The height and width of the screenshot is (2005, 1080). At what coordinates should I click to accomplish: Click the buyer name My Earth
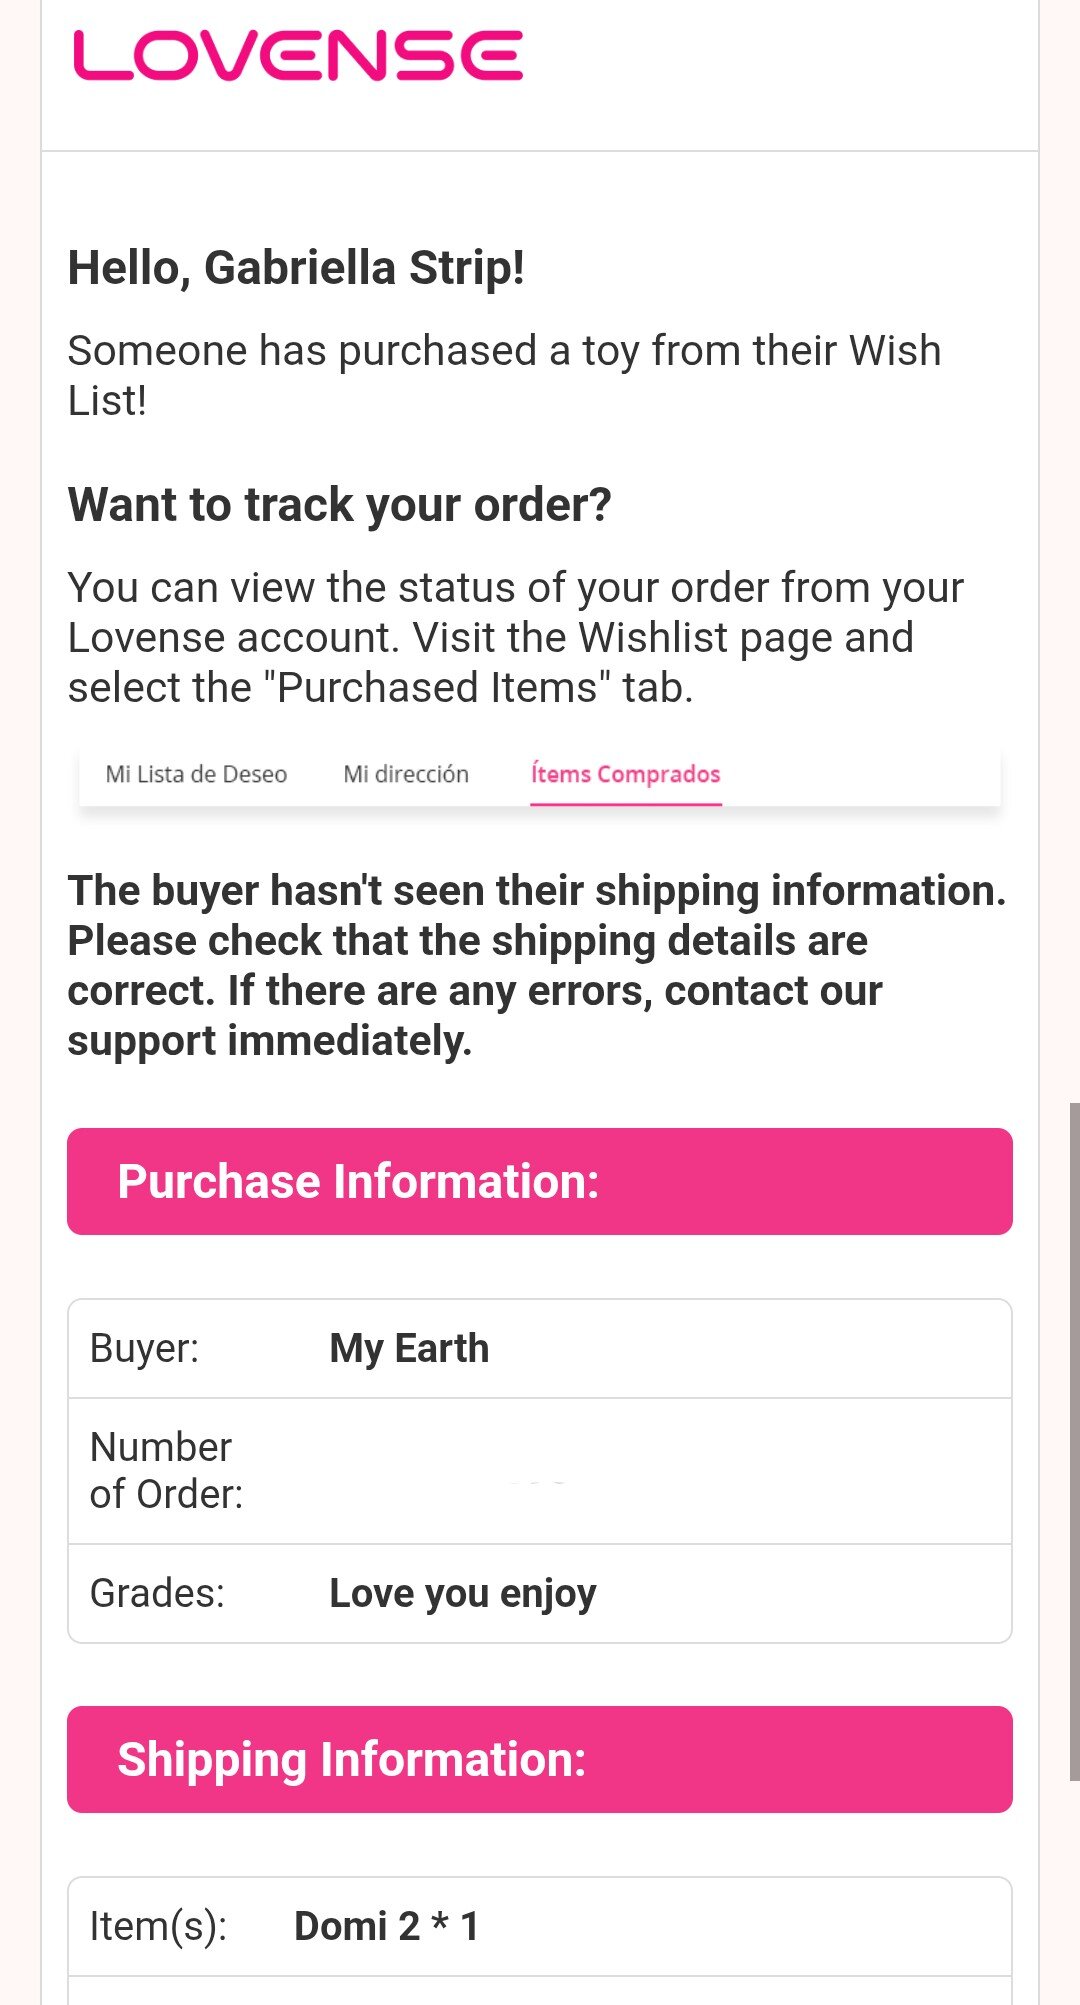(409, 1348)
